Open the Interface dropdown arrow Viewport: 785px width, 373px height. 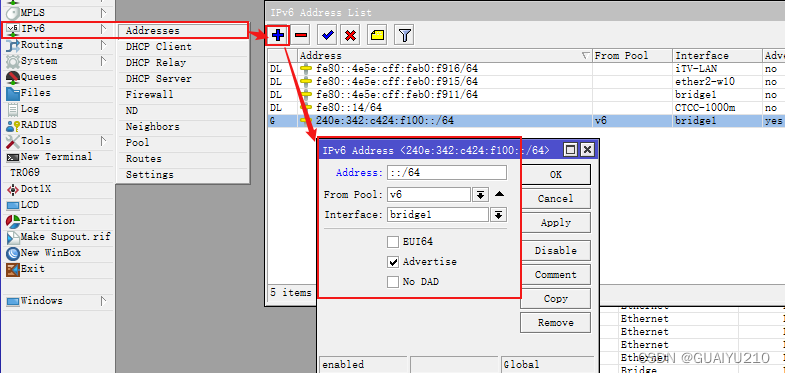click(x=499, y=215)
